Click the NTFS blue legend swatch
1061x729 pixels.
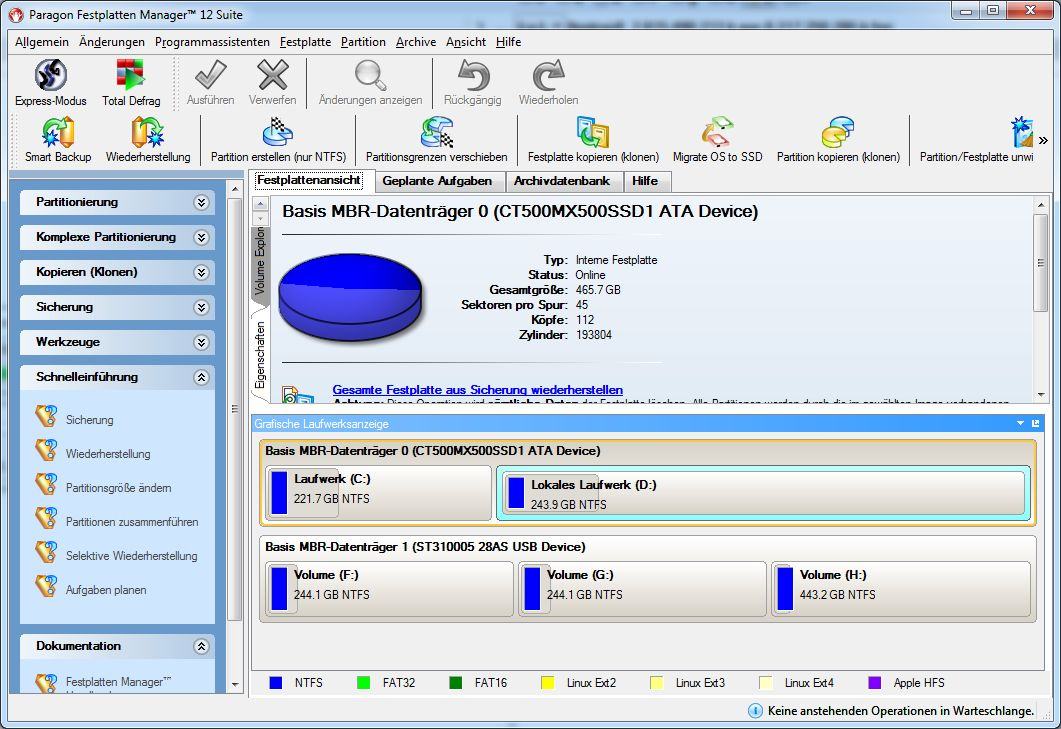click(x=275, y=682)
